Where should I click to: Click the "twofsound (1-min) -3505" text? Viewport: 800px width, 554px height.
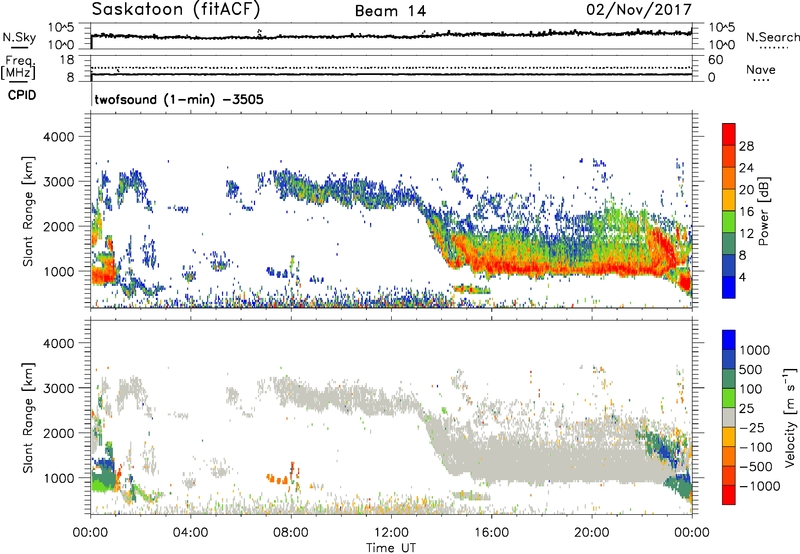tap(179, 99)
